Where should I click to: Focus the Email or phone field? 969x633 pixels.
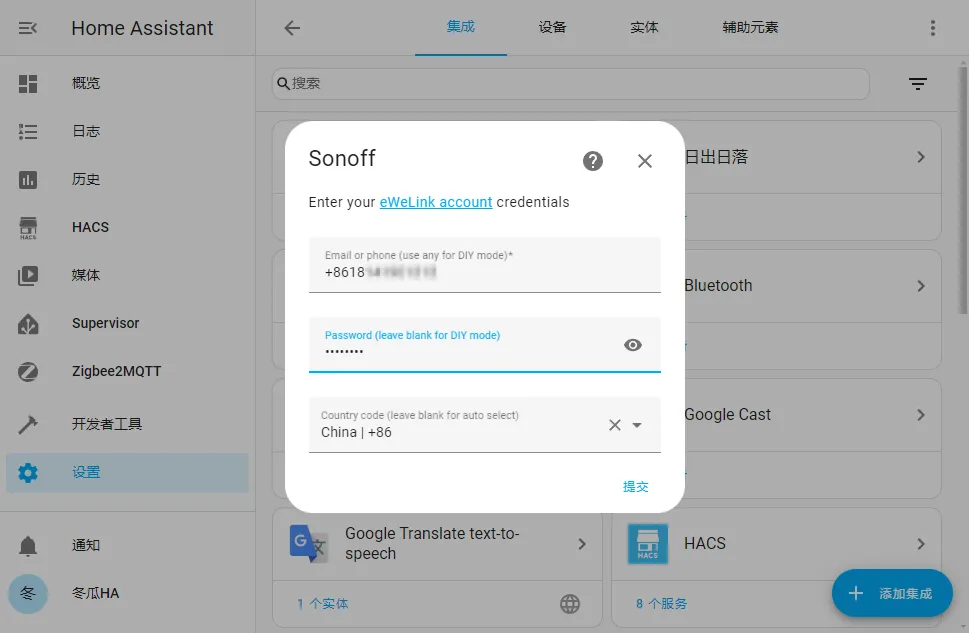tap(484, 265)
